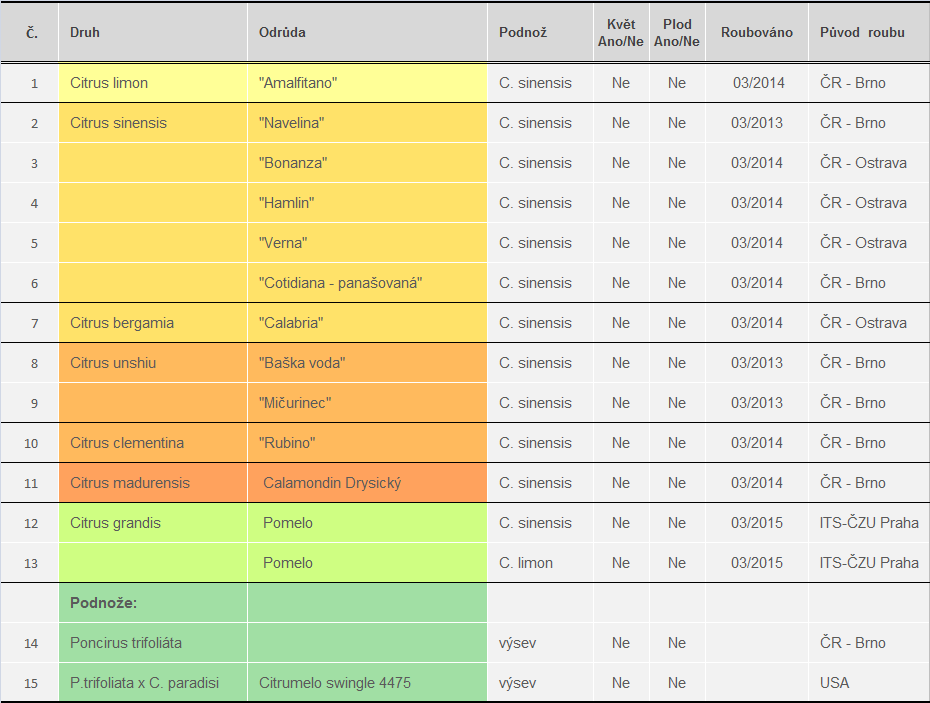Select the "Citrus bergamia" species cell
The image size is (930, 703).
click(122, 323)
